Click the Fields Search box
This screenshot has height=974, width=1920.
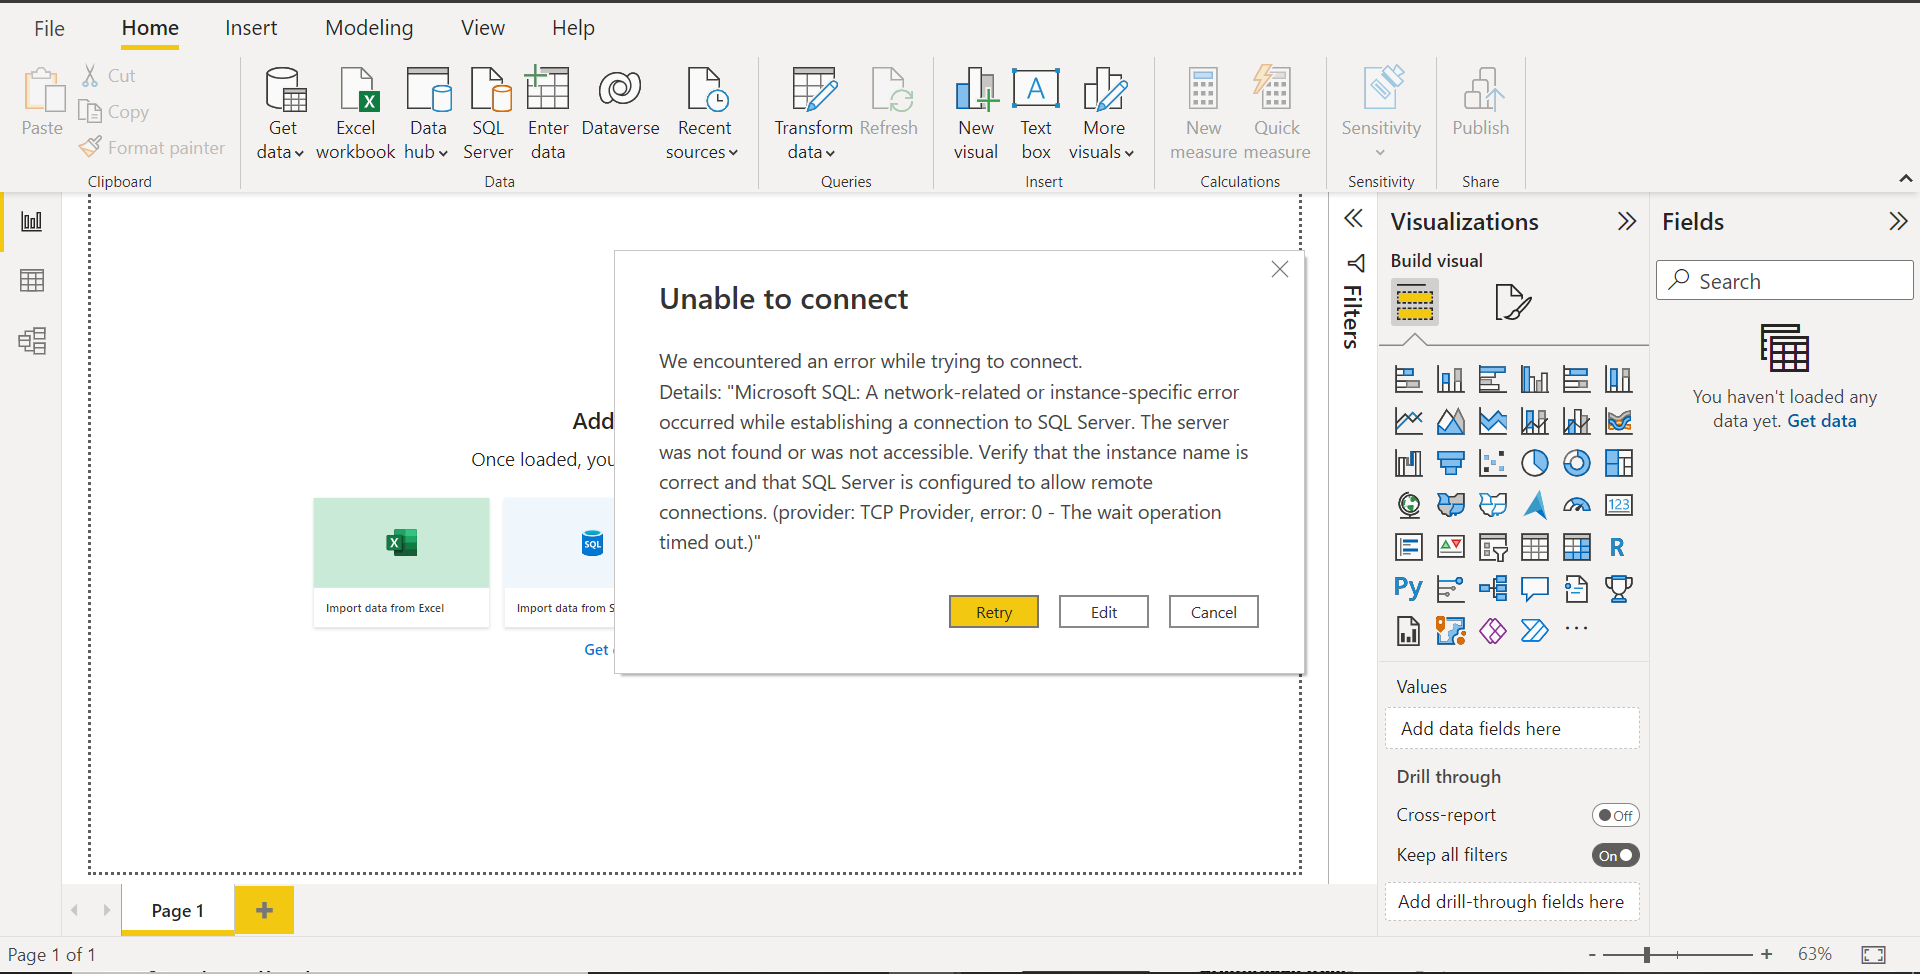tap(1785, 281)
